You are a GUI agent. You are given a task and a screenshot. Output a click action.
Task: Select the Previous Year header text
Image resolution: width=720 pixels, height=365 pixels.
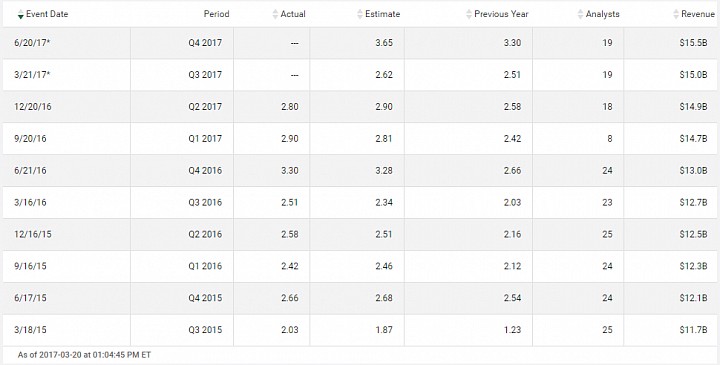501,14
